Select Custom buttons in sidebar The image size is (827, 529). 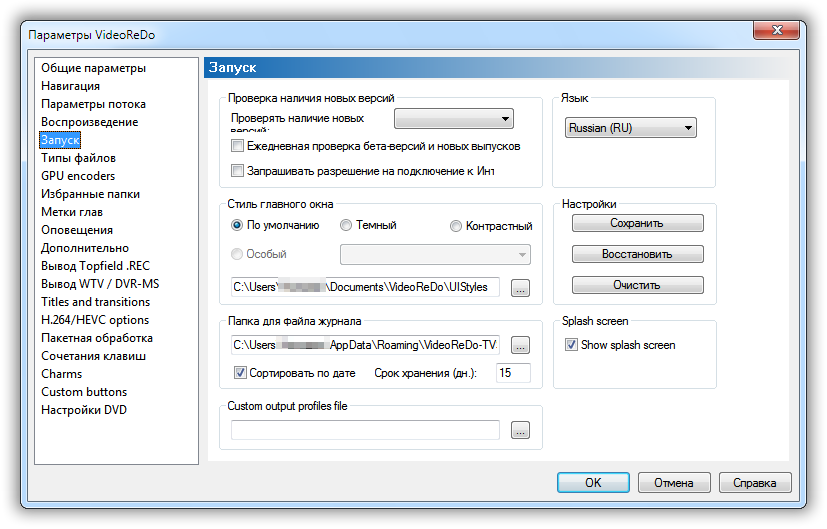[84, 391]
